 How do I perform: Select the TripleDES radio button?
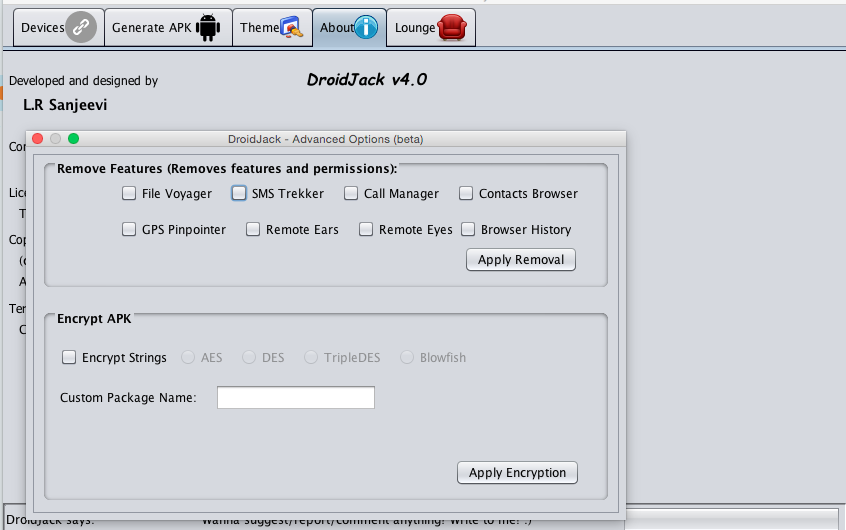click(x=311, y=357)
